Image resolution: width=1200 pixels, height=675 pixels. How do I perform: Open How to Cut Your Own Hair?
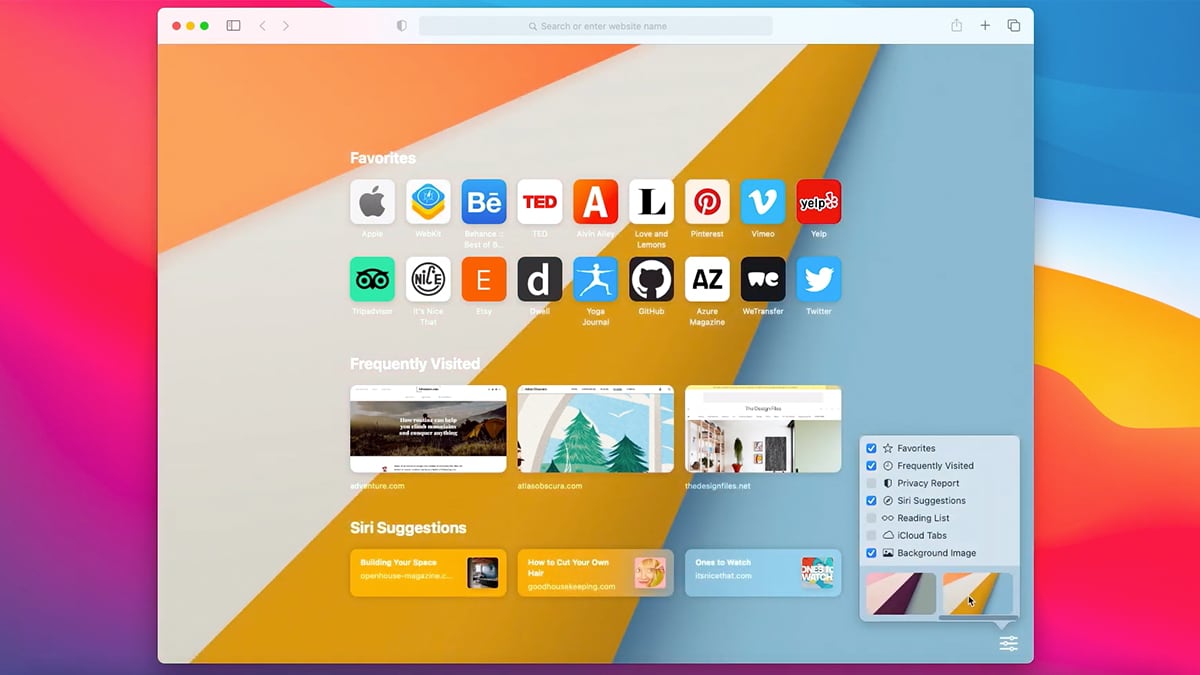(596, 573)
